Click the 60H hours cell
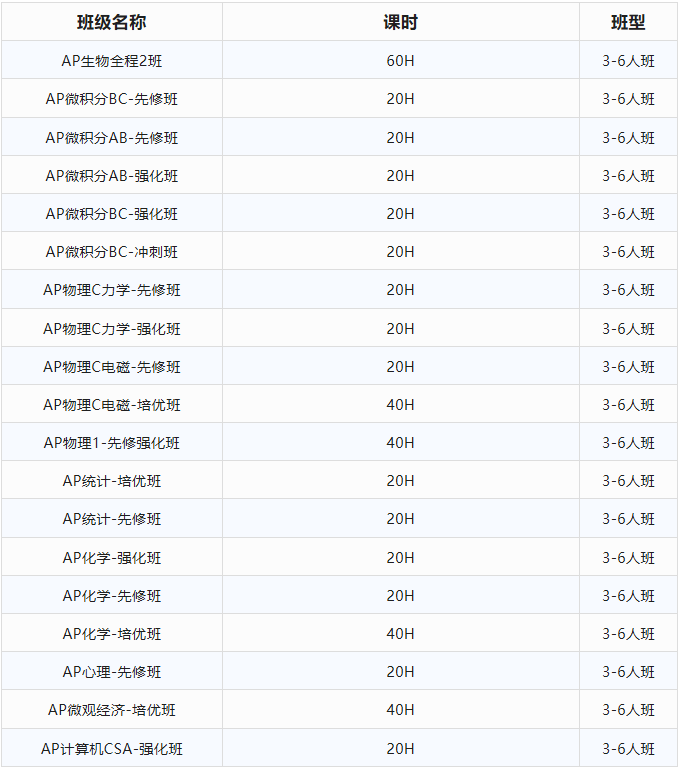The height and width of the screenshot is (770, 680). tap(400, 61)
